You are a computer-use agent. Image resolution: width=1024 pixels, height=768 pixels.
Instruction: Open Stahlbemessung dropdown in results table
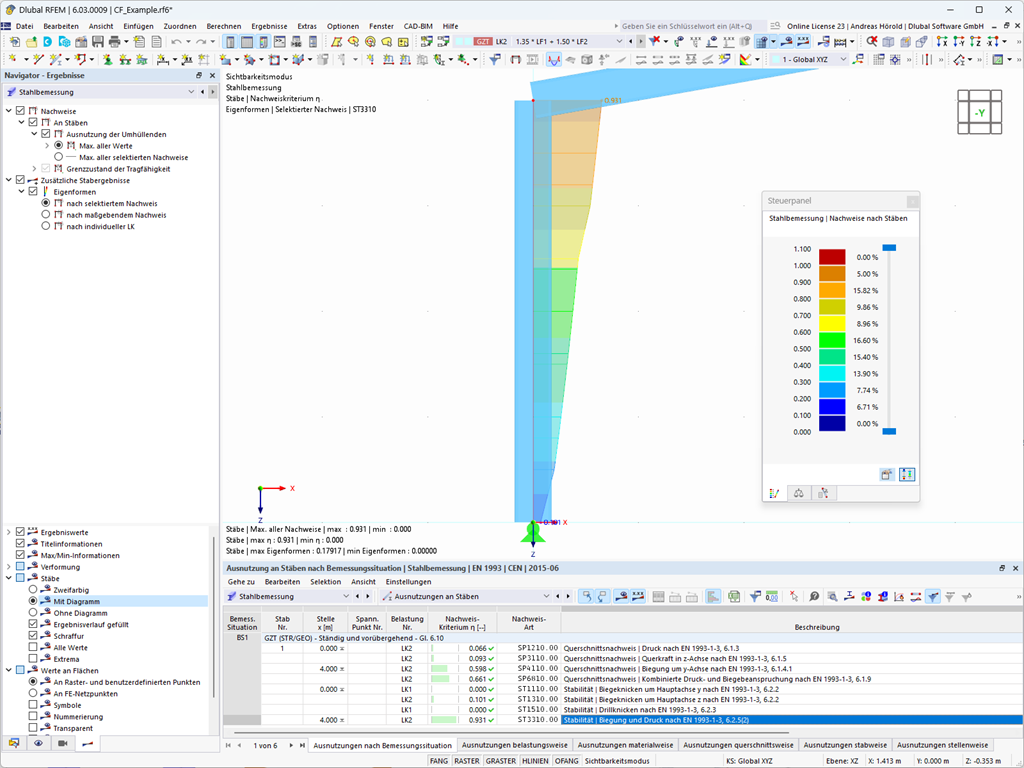click(346, 596)
